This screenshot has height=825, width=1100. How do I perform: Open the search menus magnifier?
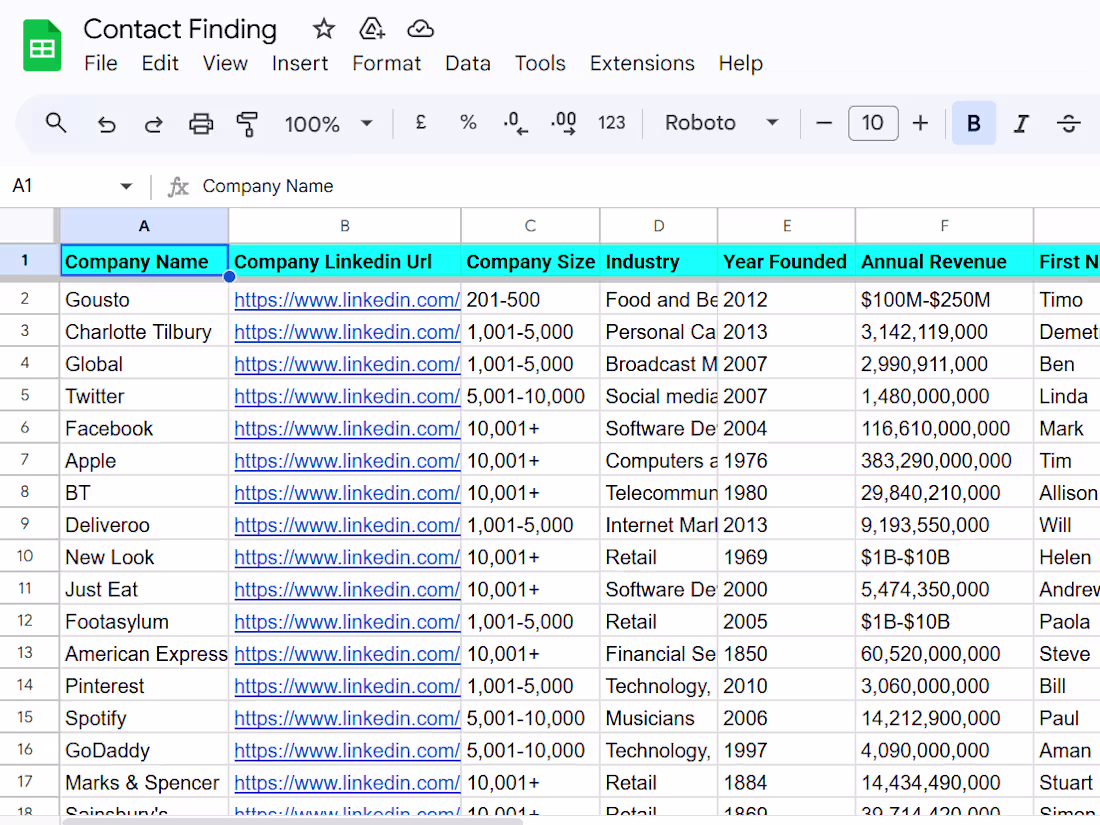pyautogui.click(x=56, y=123)
